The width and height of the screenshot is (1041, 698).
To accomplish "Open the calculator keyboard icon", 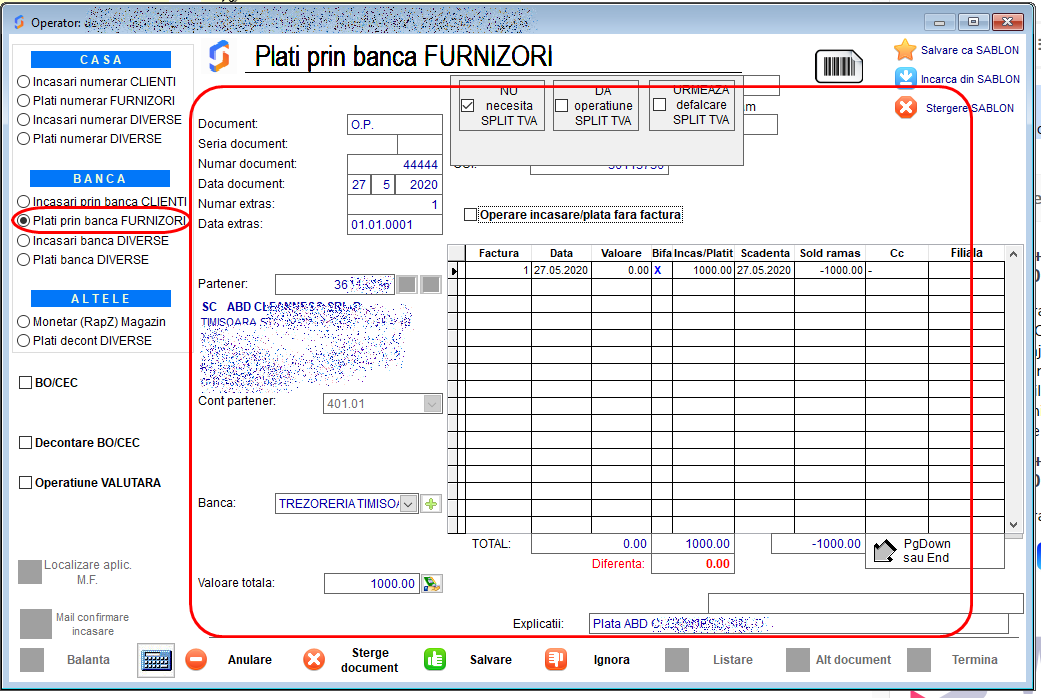I will point(156,660).
